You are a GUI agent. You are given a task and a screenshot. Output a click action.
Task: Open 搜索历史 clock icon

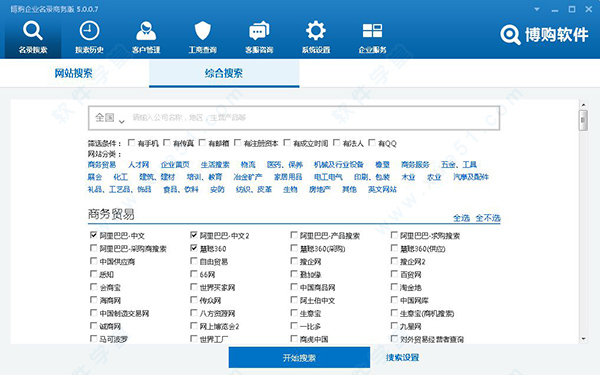click(89, 31)
